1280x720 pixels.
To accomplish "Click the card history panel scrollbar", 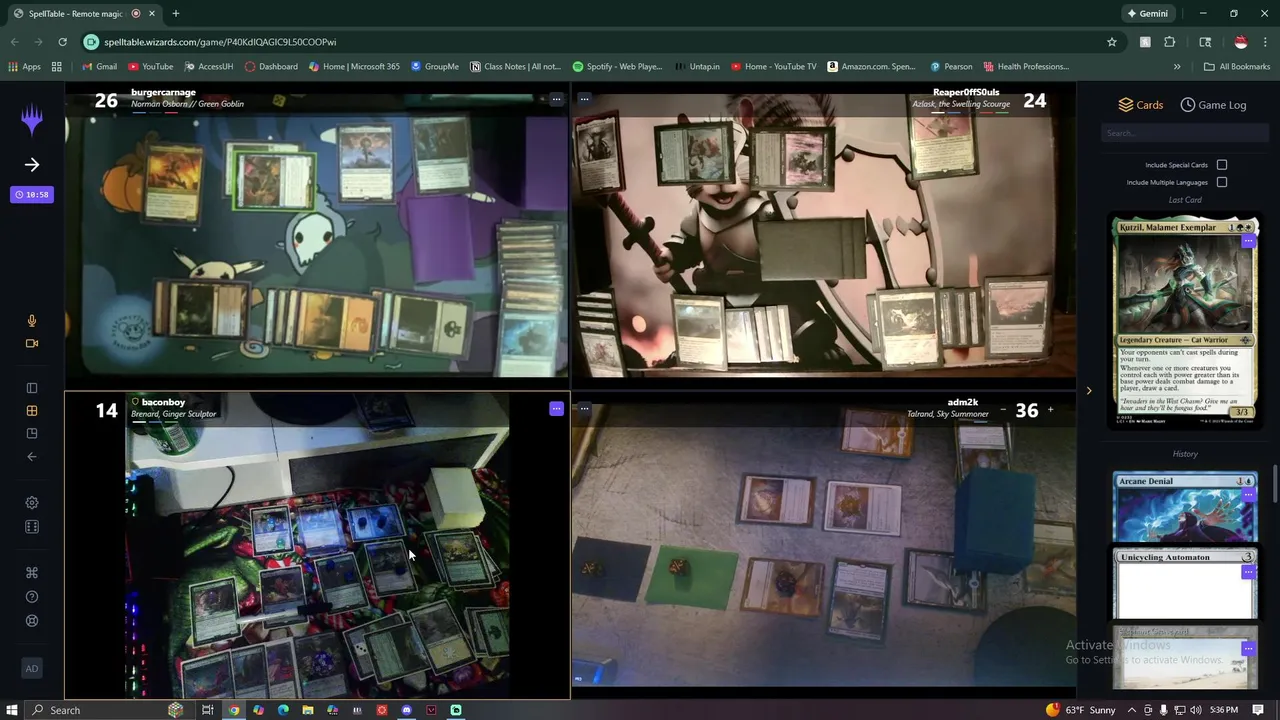I will click(1274, 484).
